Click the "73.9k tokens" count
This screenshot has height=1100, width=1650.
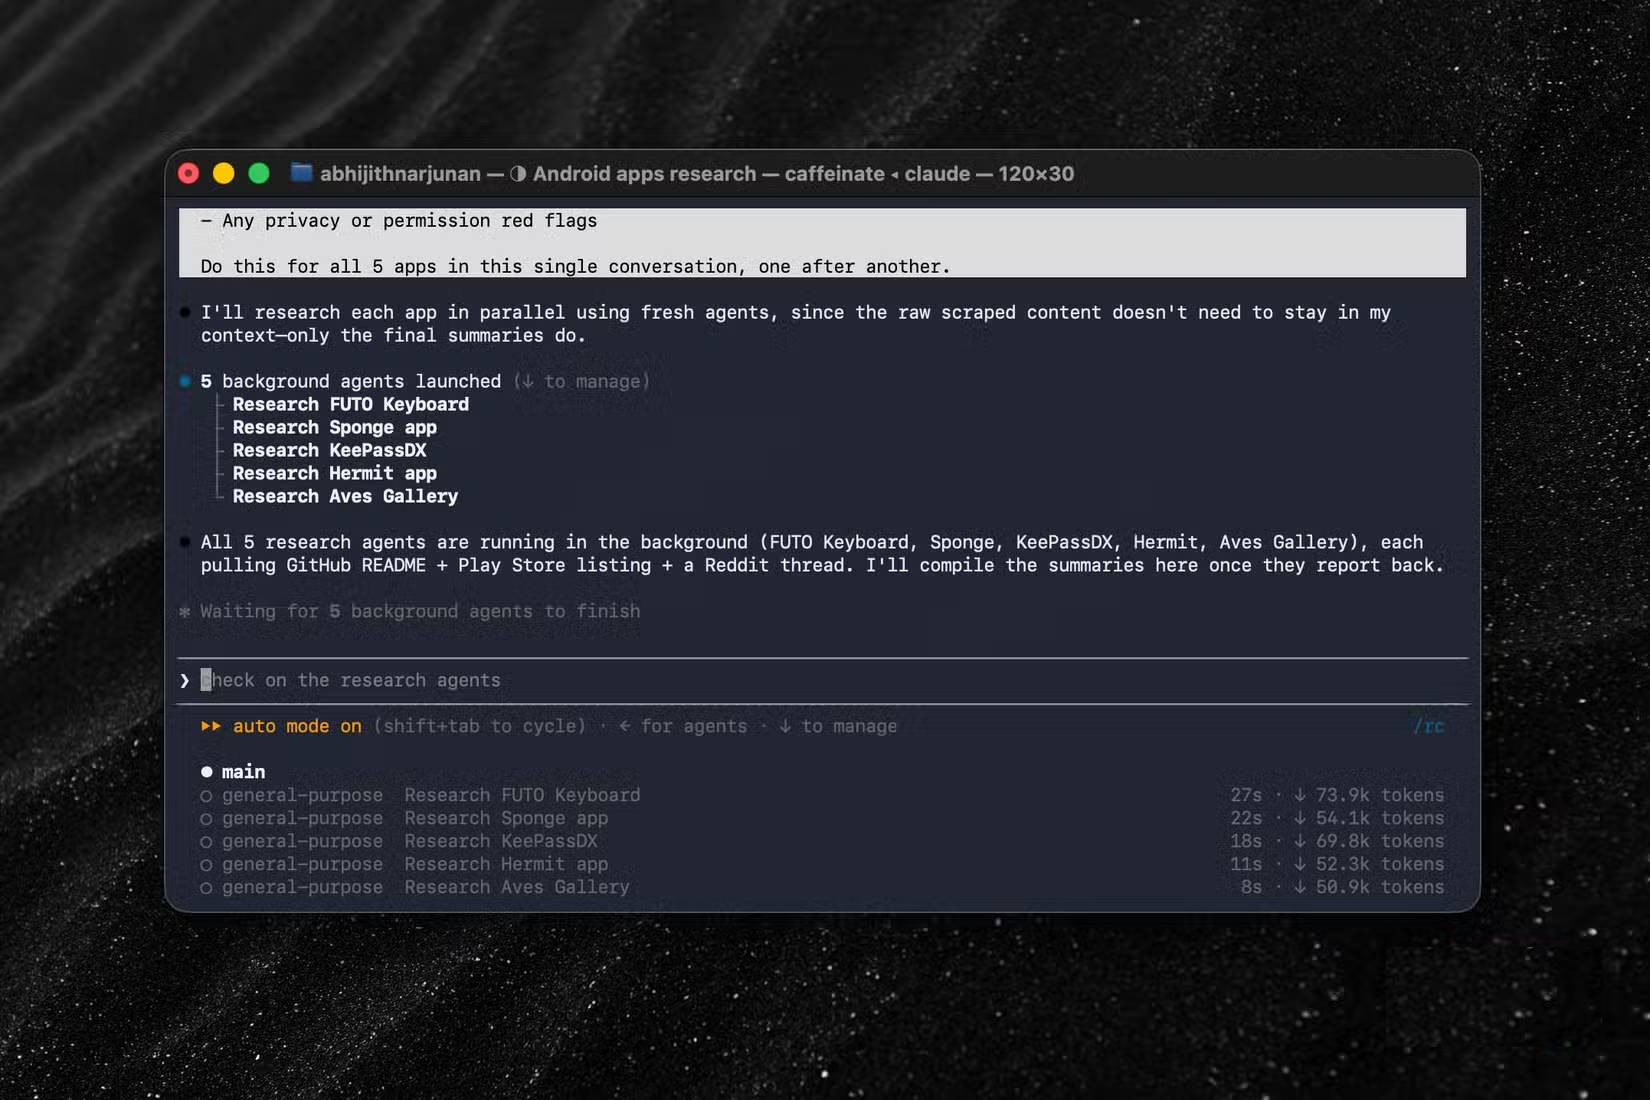[x=1380, y=795]
